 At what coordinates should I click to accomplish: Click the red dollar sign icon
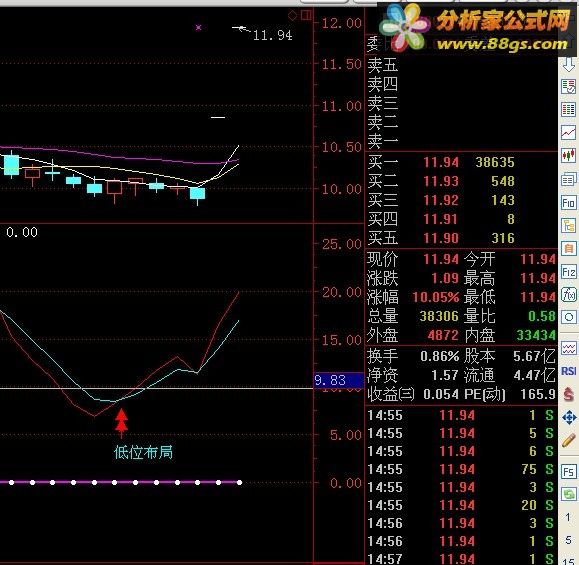tap(569, 394)
